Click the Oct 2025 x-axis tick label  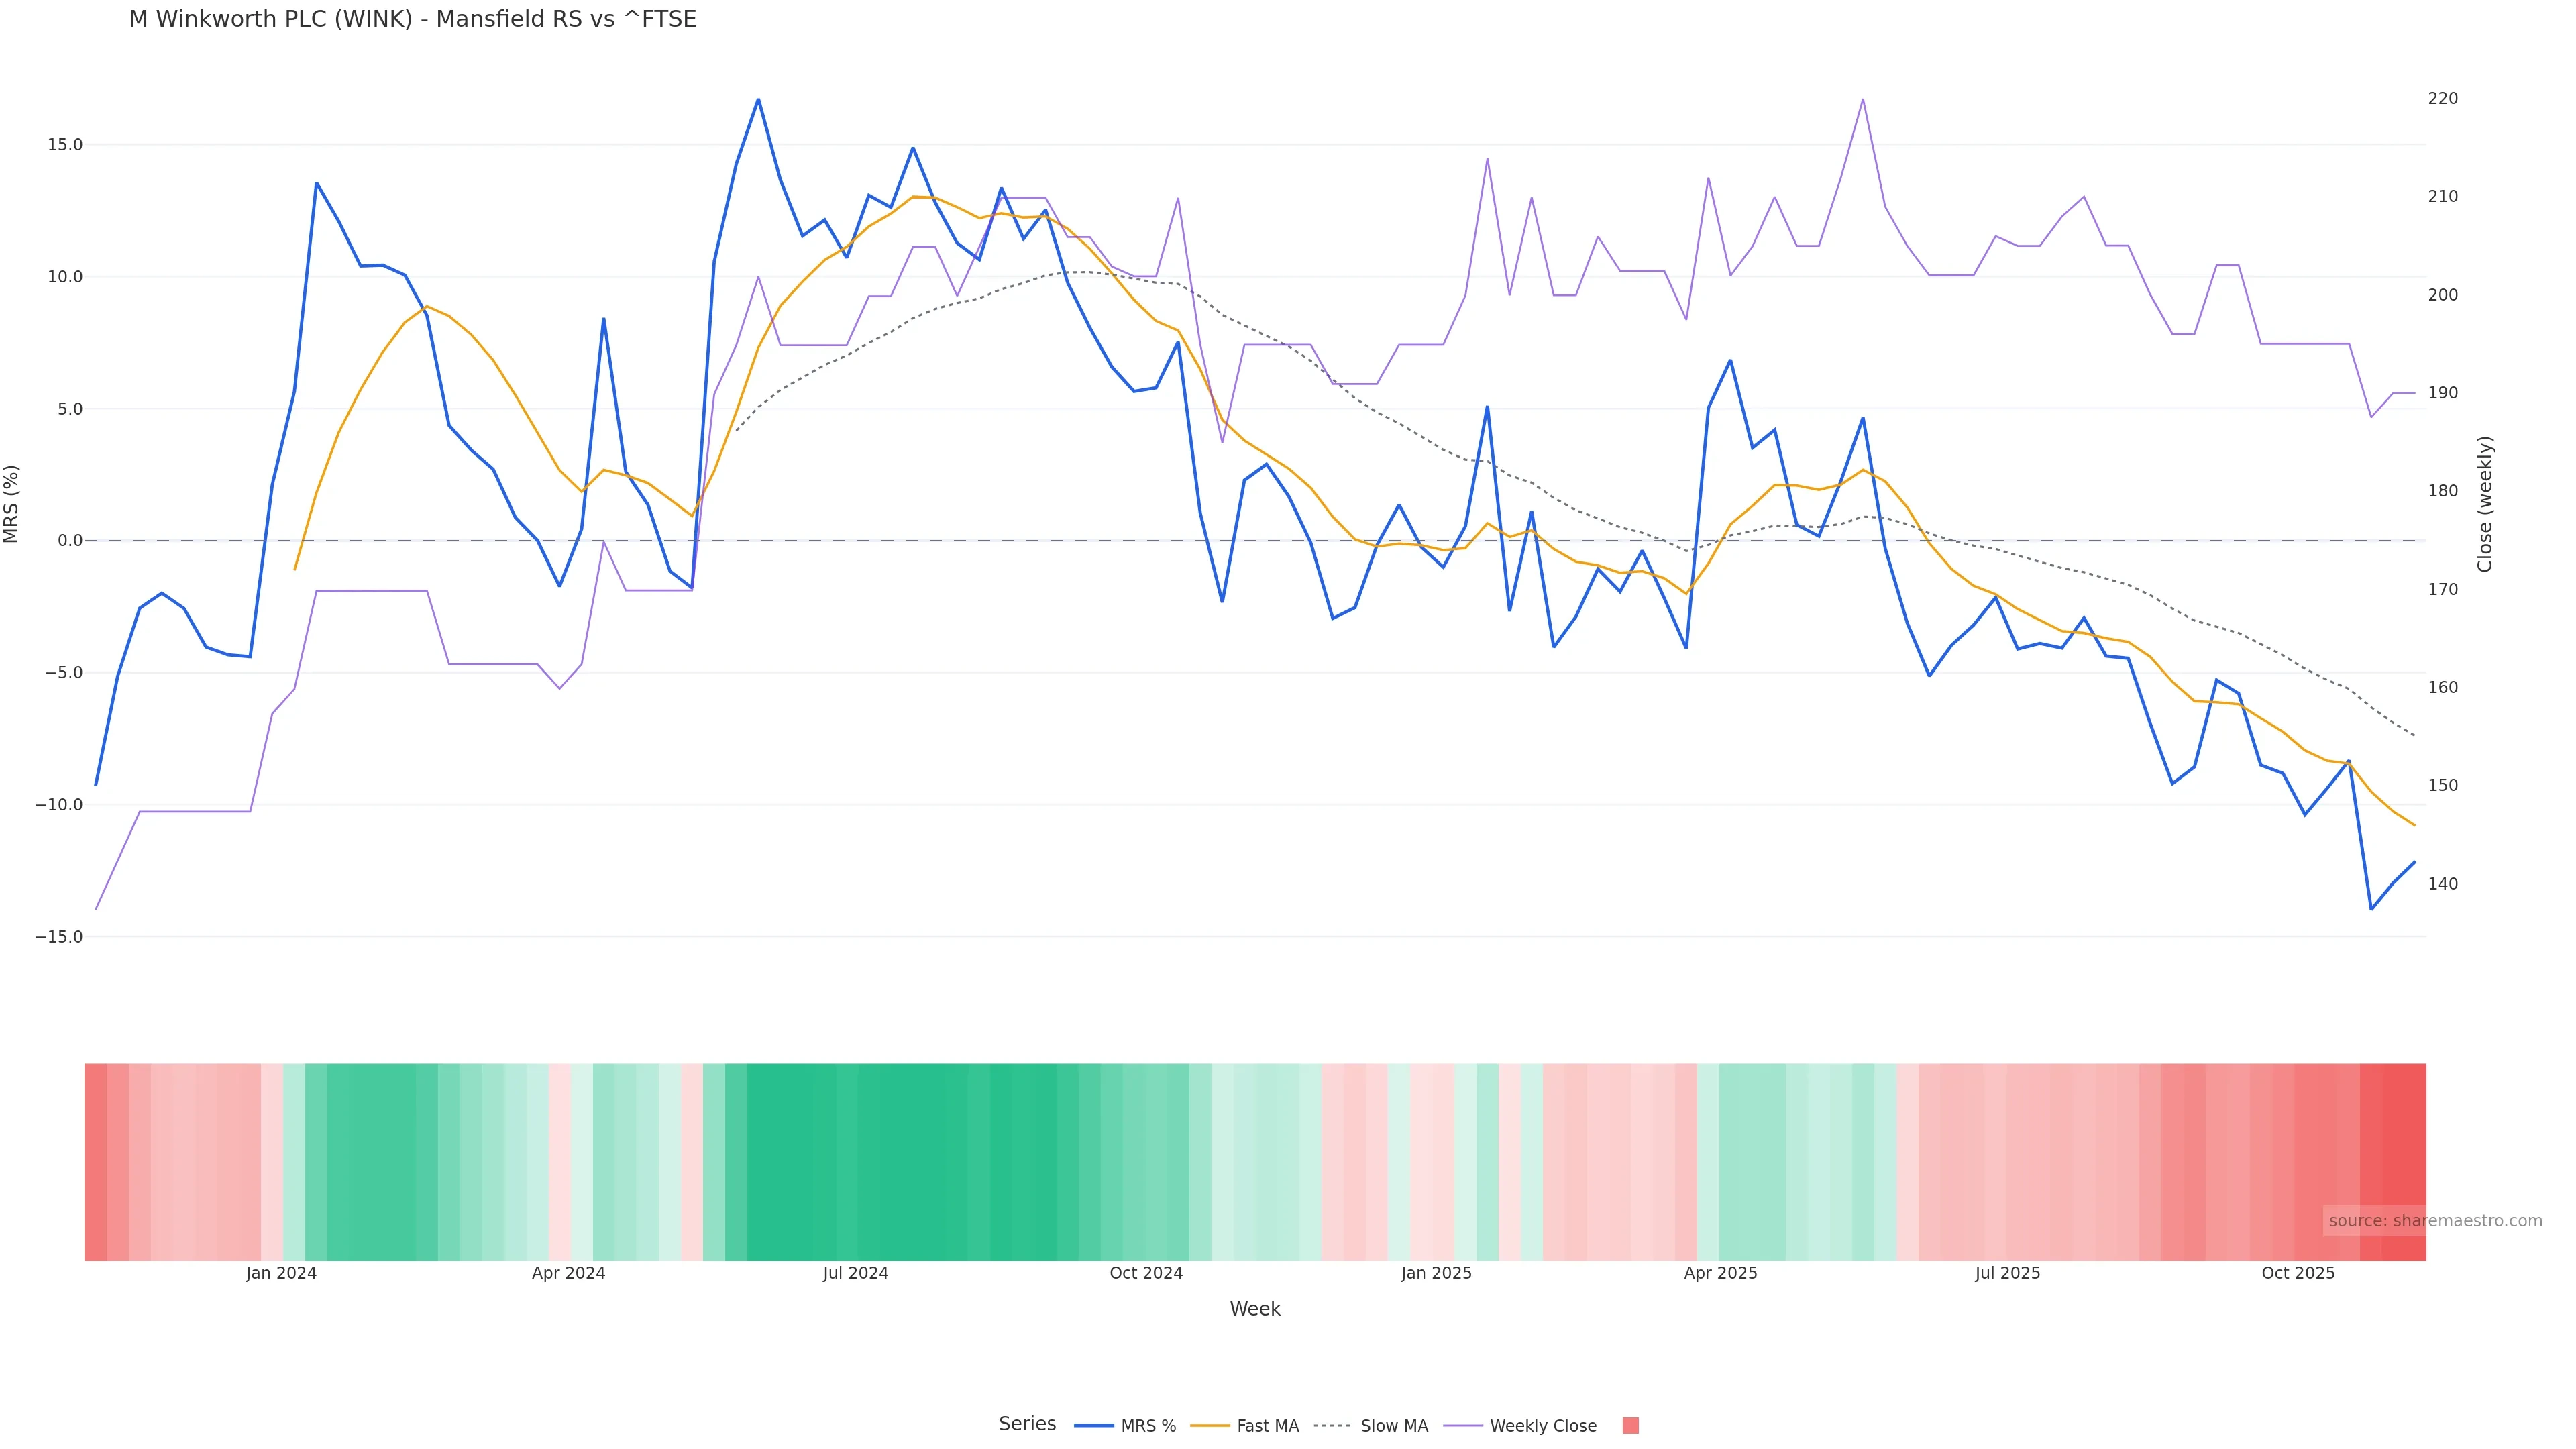(x=2298, y=1274)
